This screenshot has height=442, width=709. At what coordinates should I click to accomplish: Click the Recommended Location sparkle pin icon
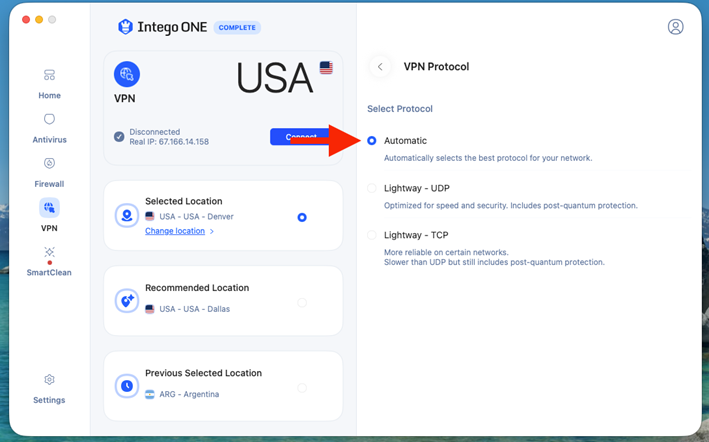pos(127,301)
